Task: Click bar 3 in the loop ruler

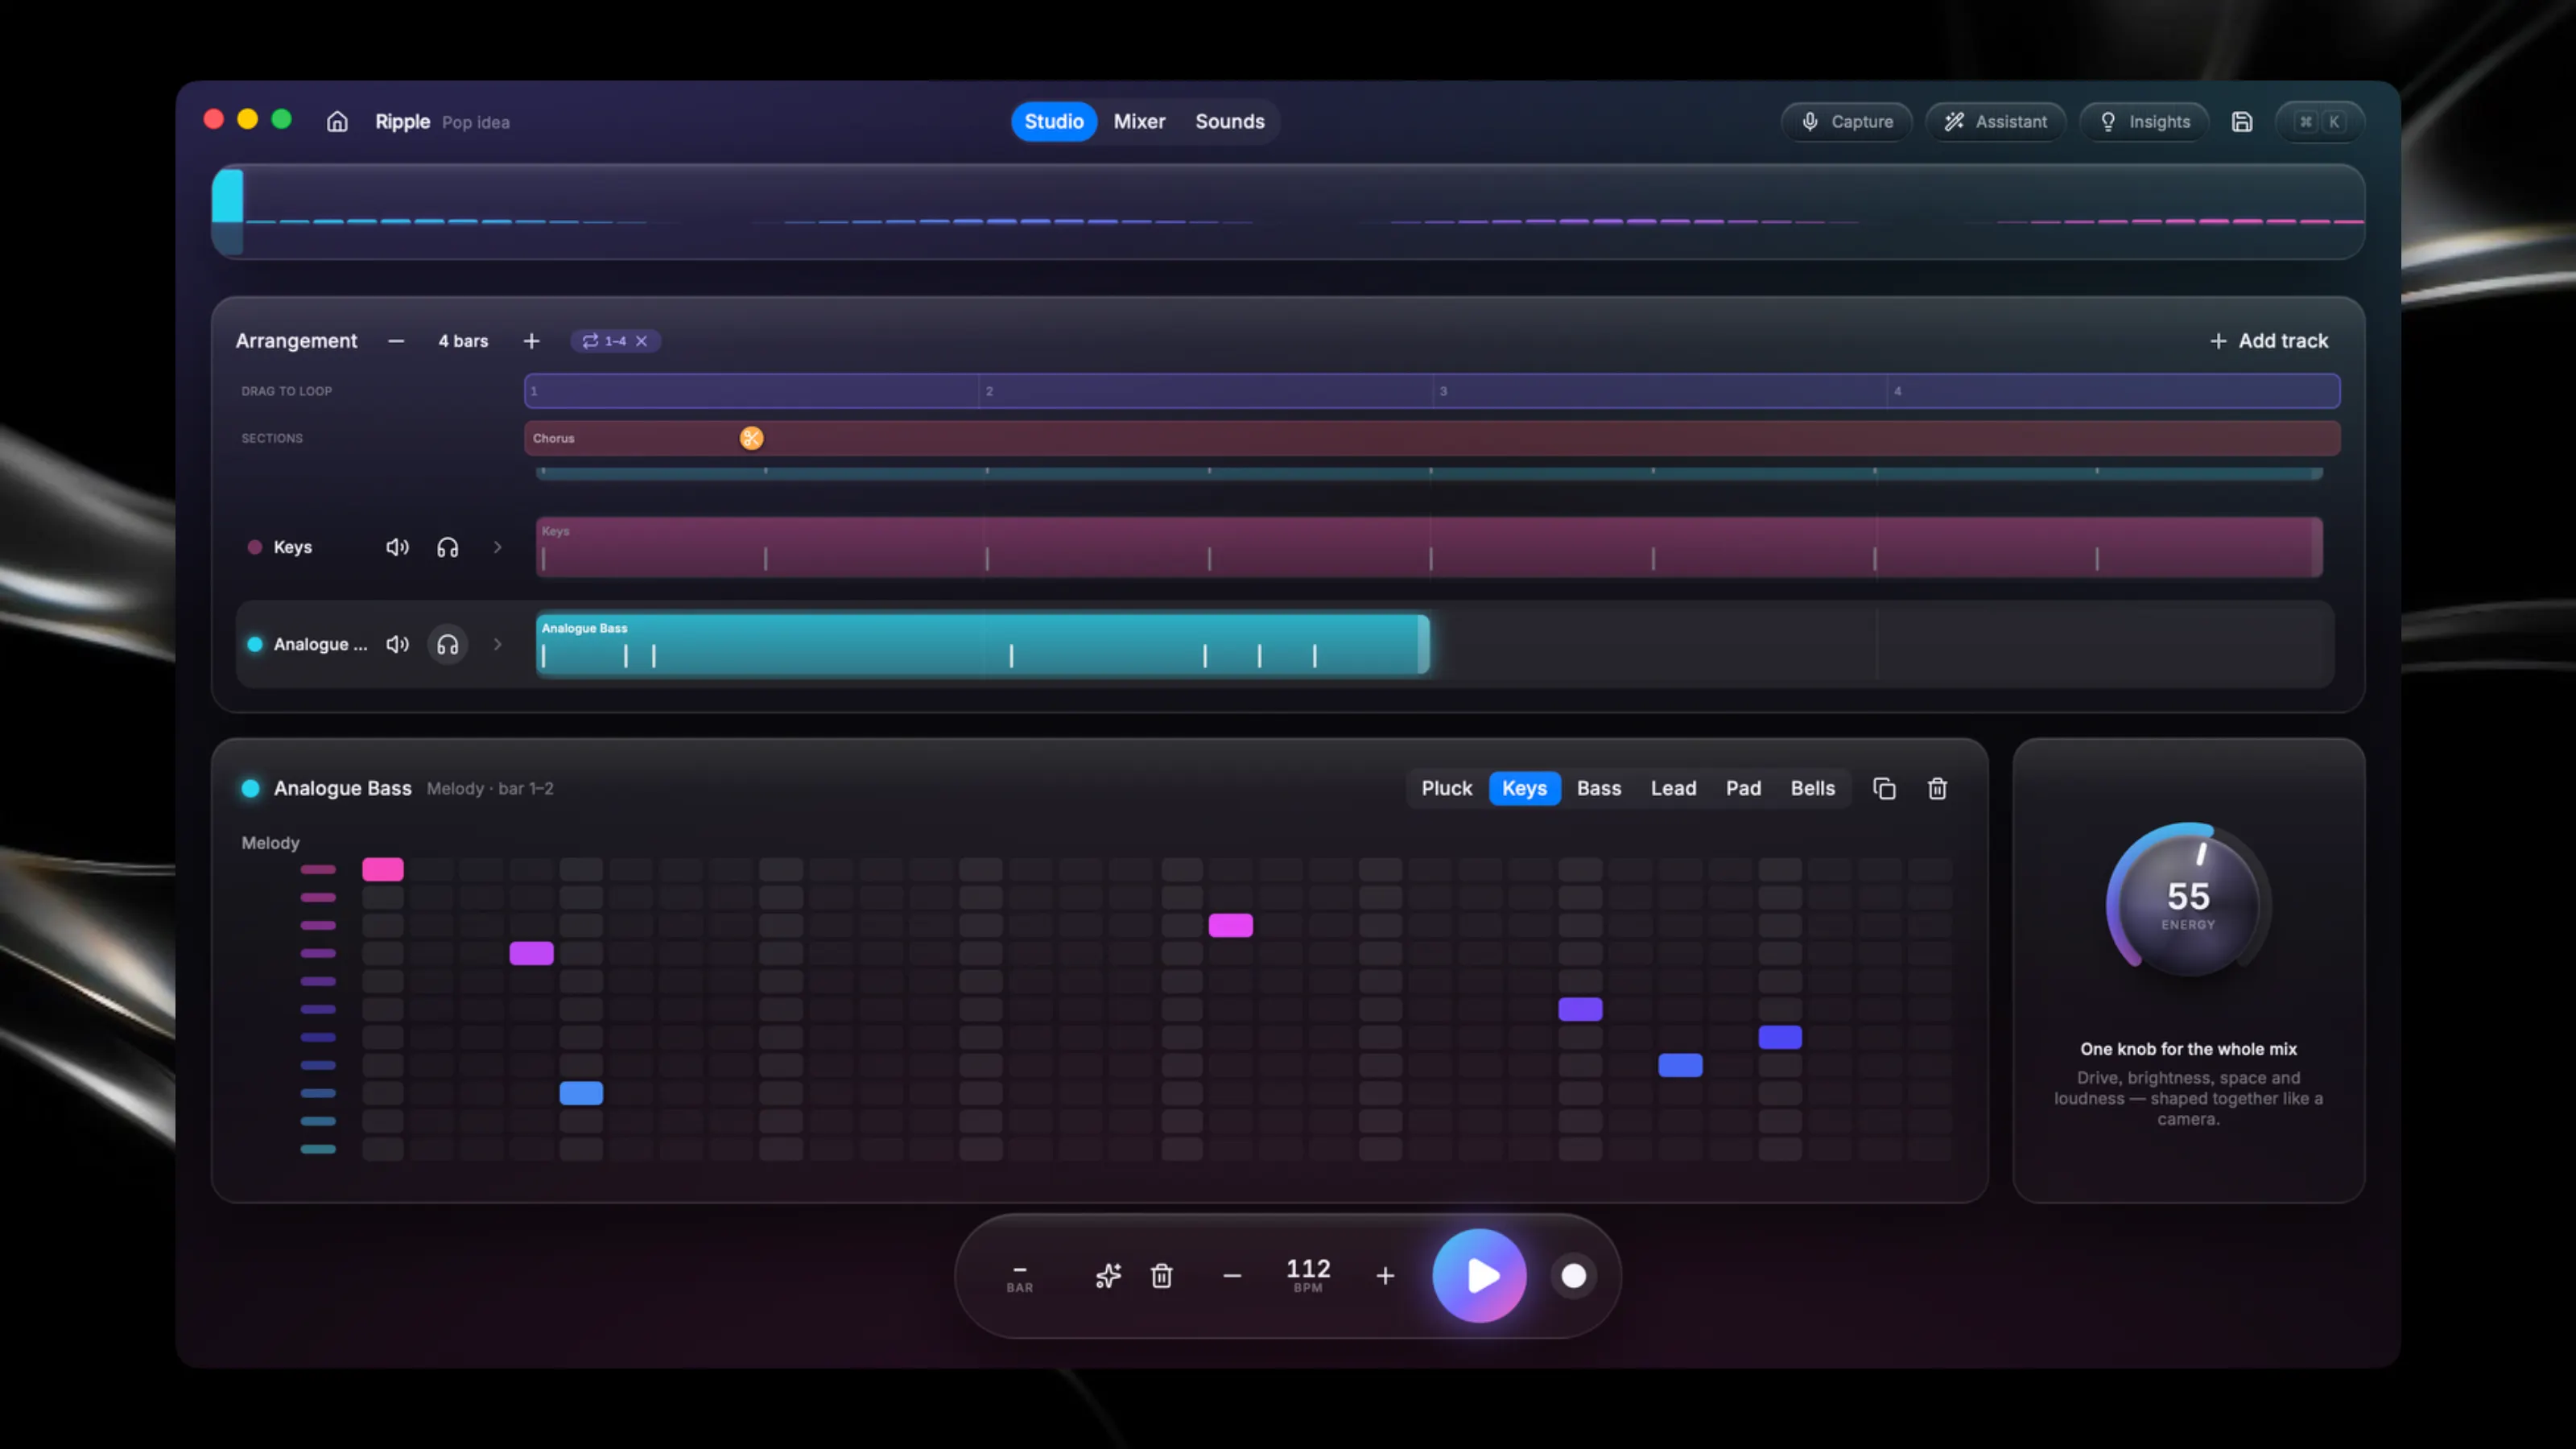Action: pos(1660,391)
